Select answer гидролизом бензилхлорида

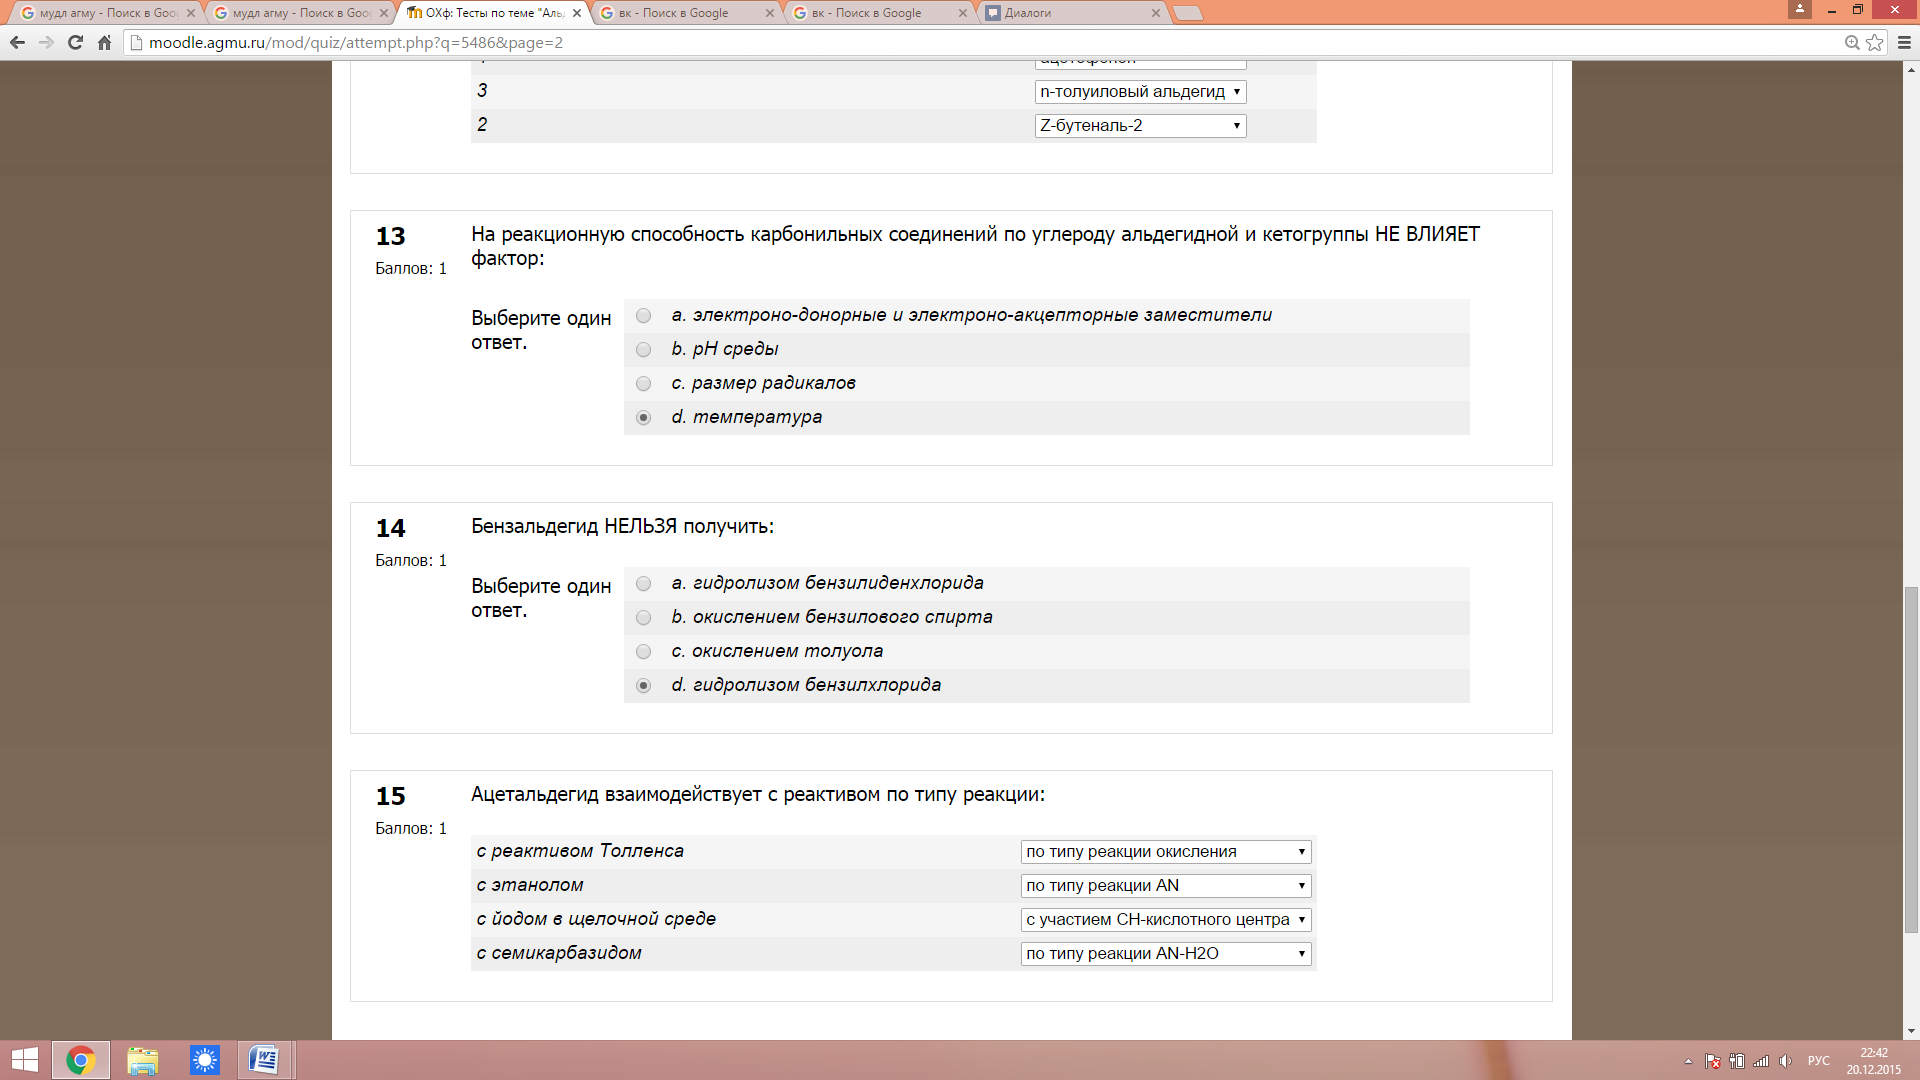point(643,686)
